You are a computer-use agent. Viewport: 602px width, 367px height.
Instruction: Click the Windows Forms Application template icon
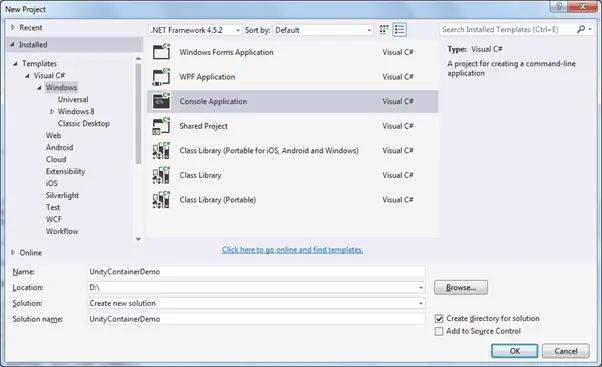[161, 51]
